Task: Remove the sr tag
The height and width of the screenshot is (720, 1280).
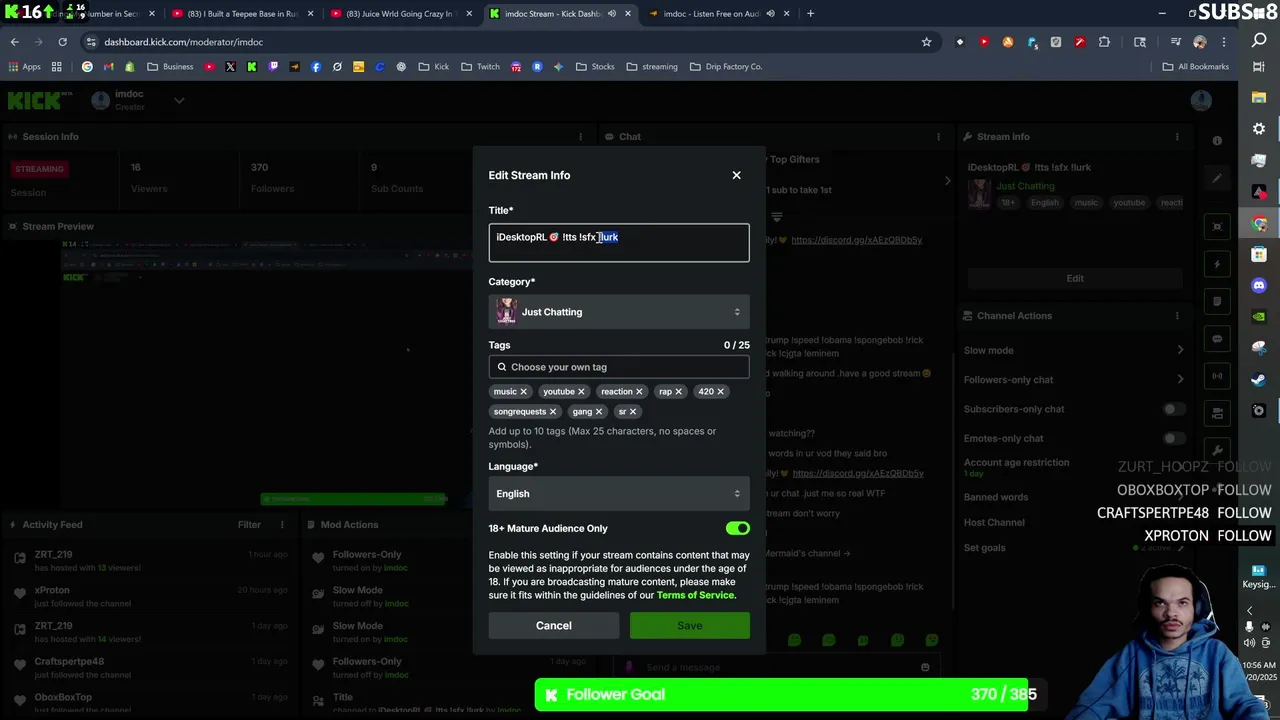Action: (x=633, y=412)
